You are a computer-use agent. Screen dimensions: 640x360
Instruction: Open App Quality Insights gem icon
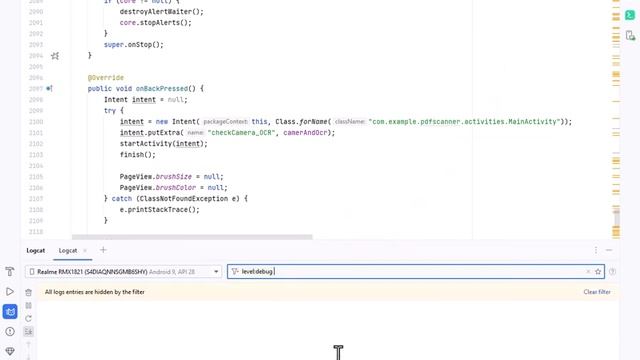click(10, 351)
